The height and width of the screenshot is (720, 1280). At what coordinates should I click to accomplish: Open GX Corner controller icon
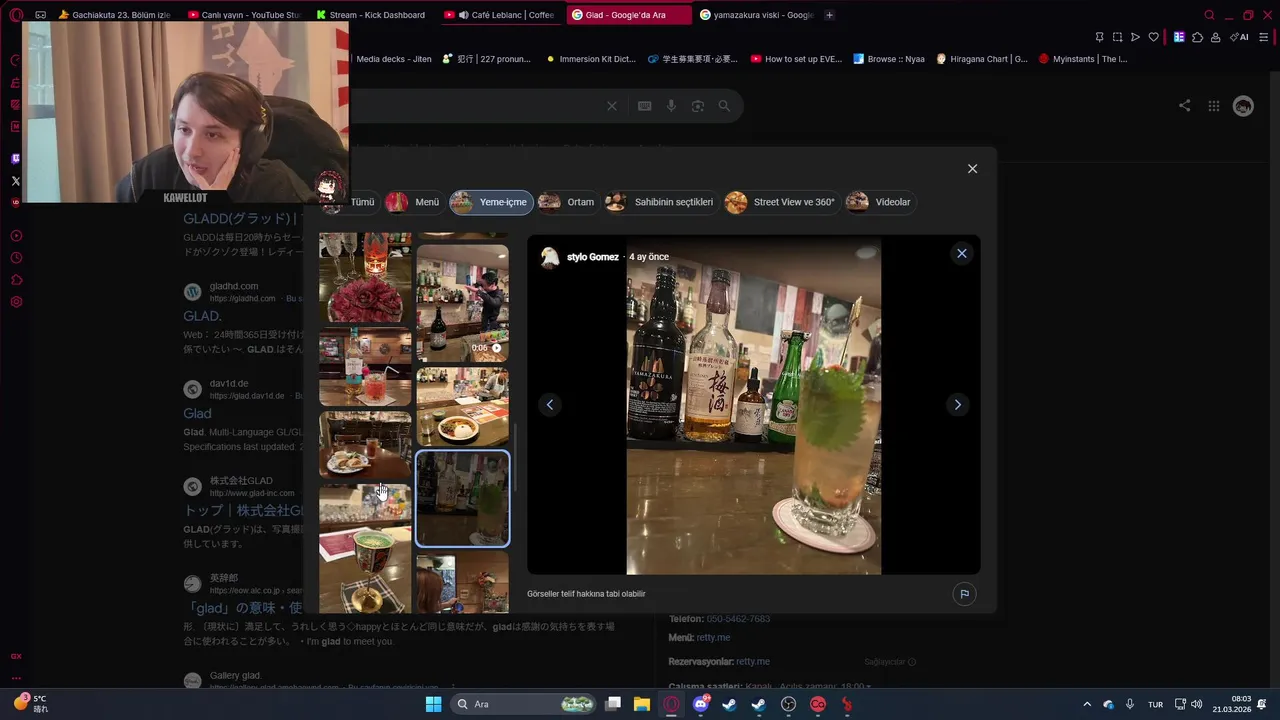(40, 15)
